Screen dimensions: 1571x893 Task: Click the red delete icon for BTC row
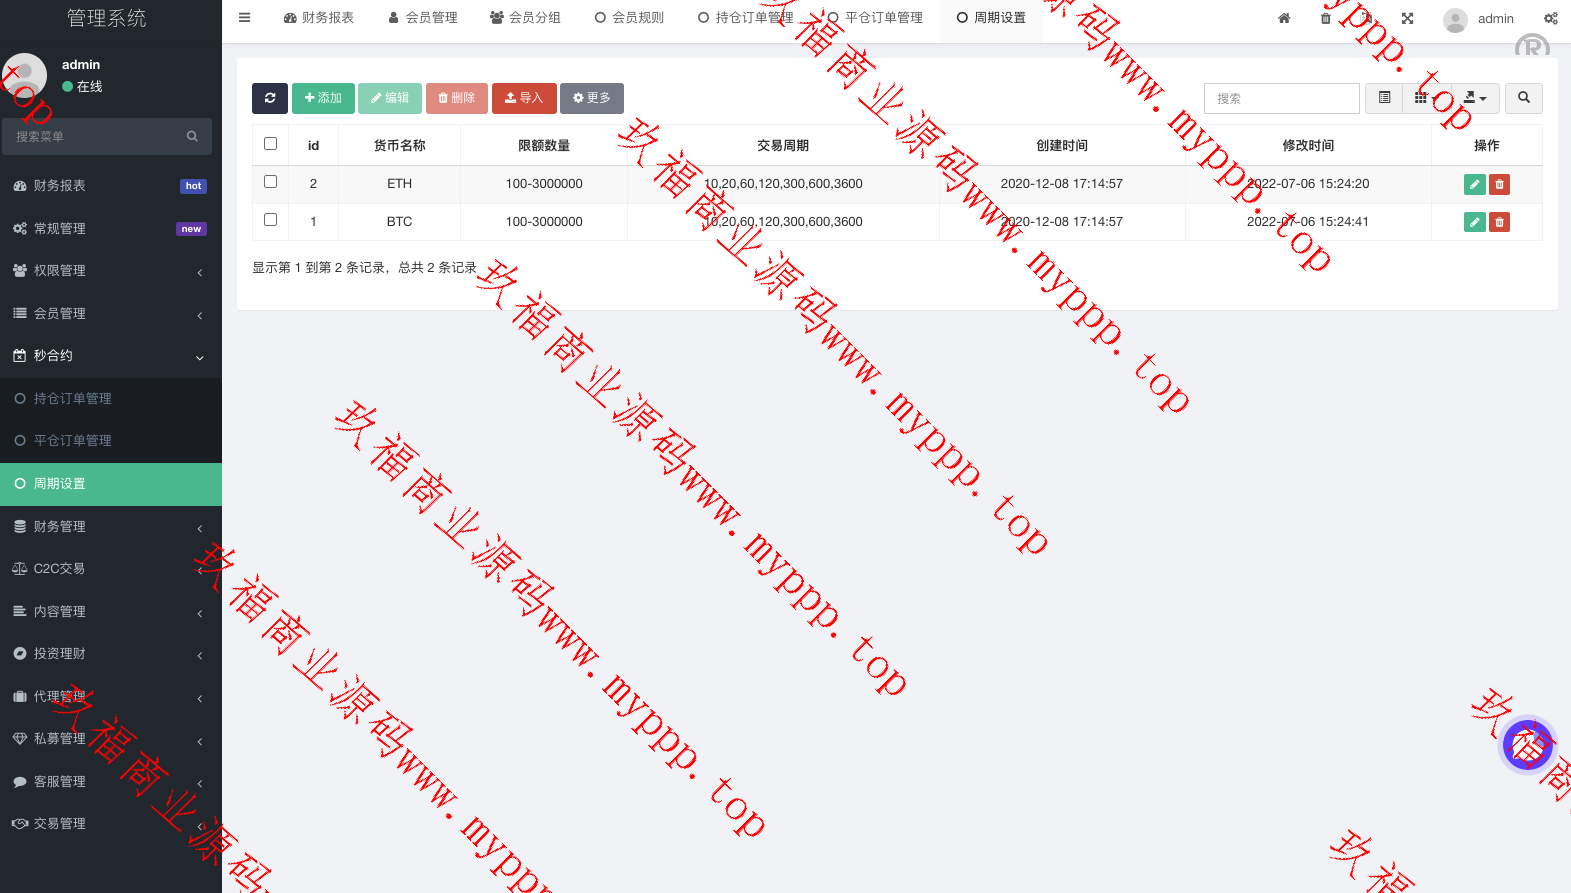pos(1499,222)
